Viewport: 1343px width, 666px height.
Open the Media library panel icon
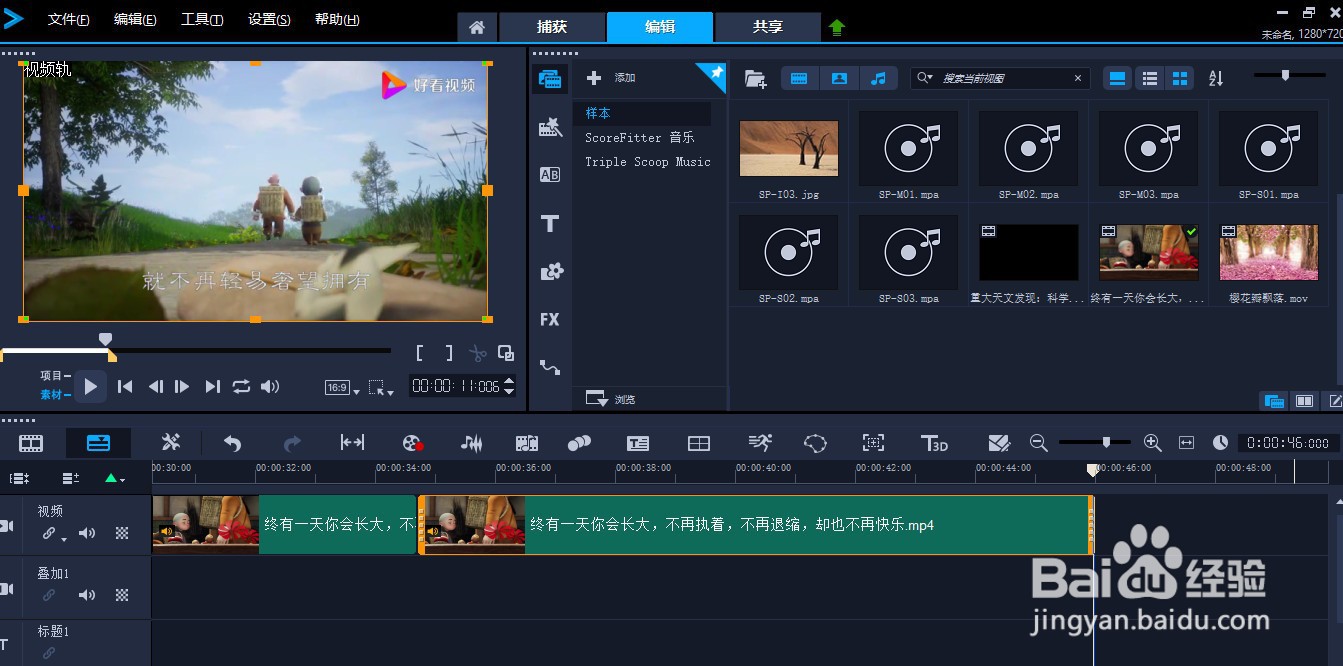click(x=550, y=79)
